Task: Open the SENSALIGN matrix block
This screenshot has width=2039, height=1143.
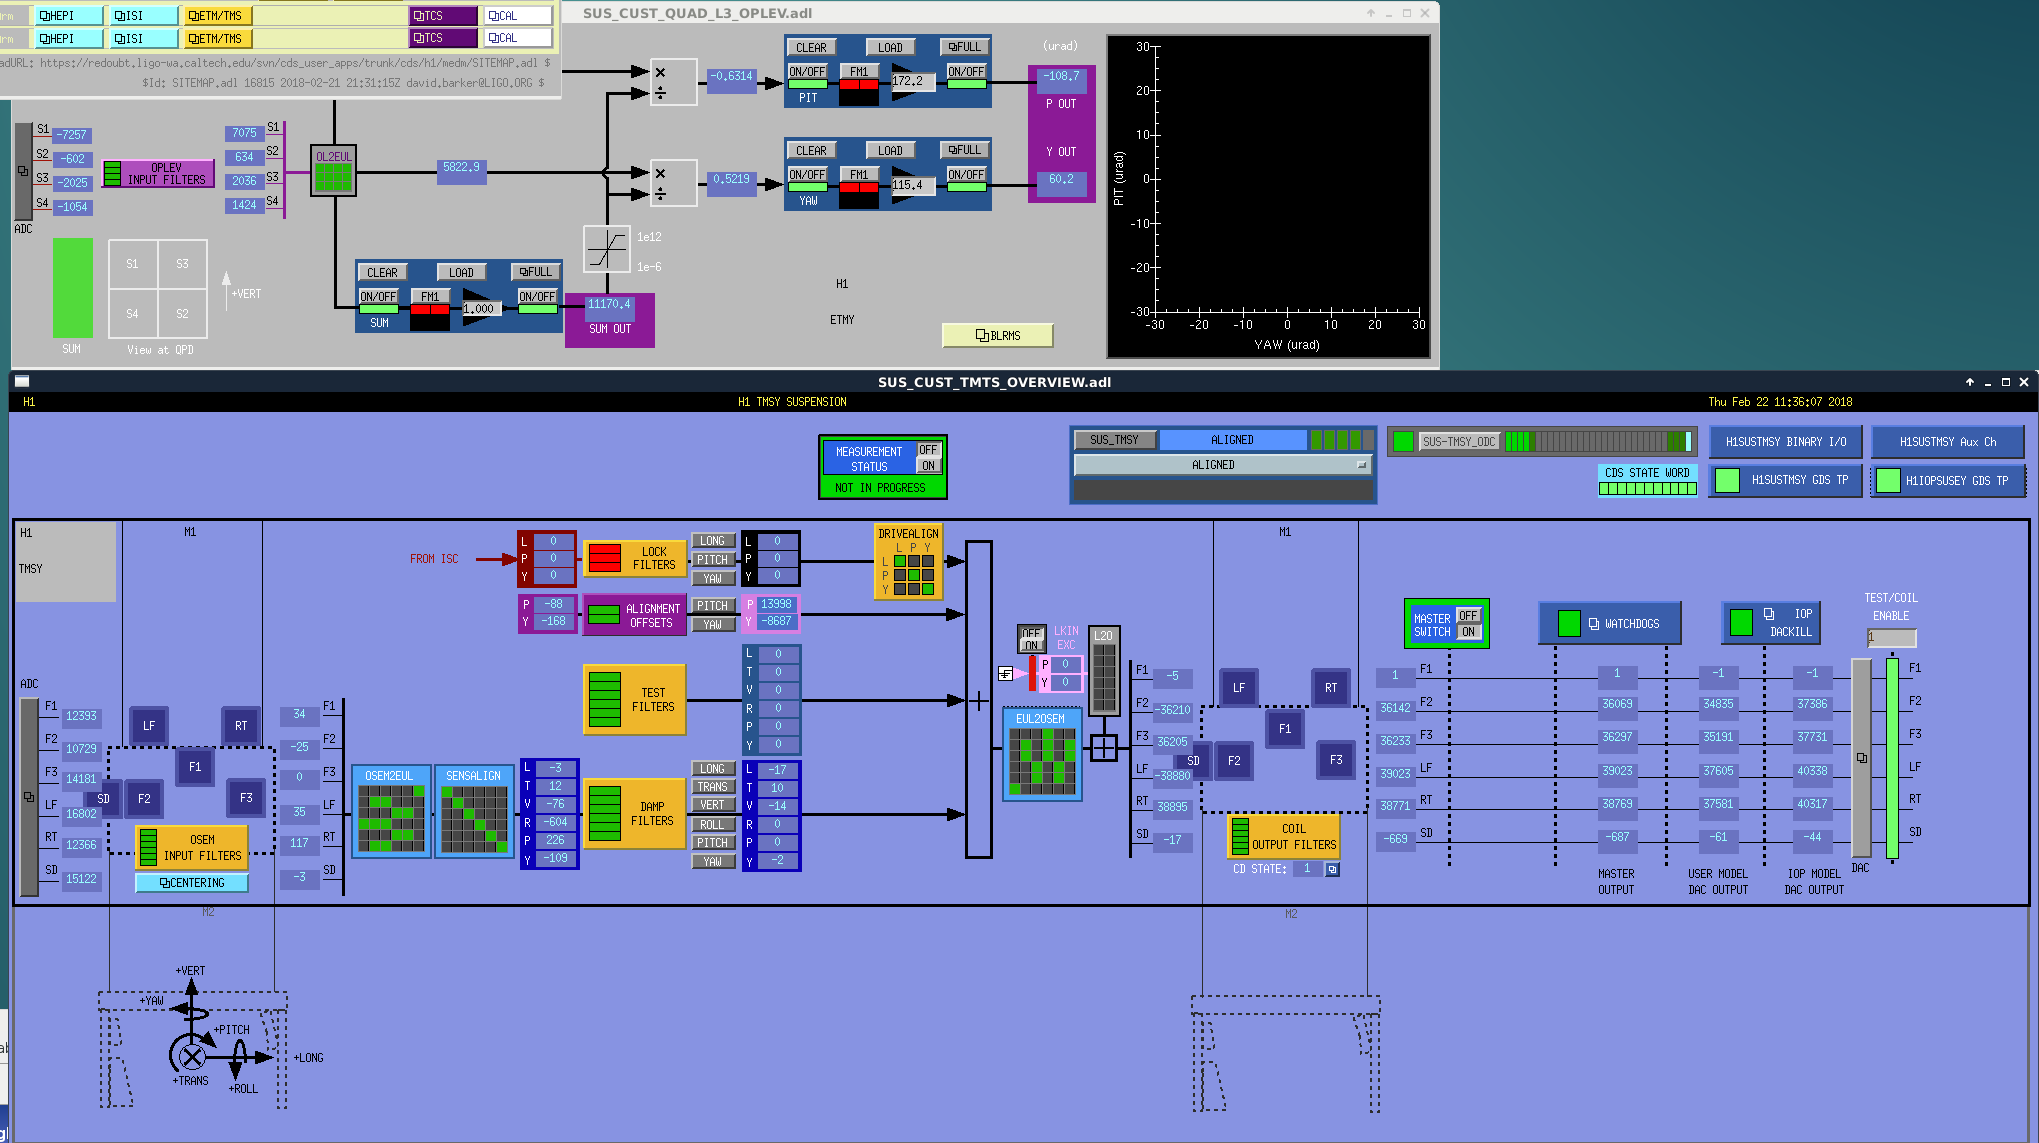Action: tap(474, 811)
